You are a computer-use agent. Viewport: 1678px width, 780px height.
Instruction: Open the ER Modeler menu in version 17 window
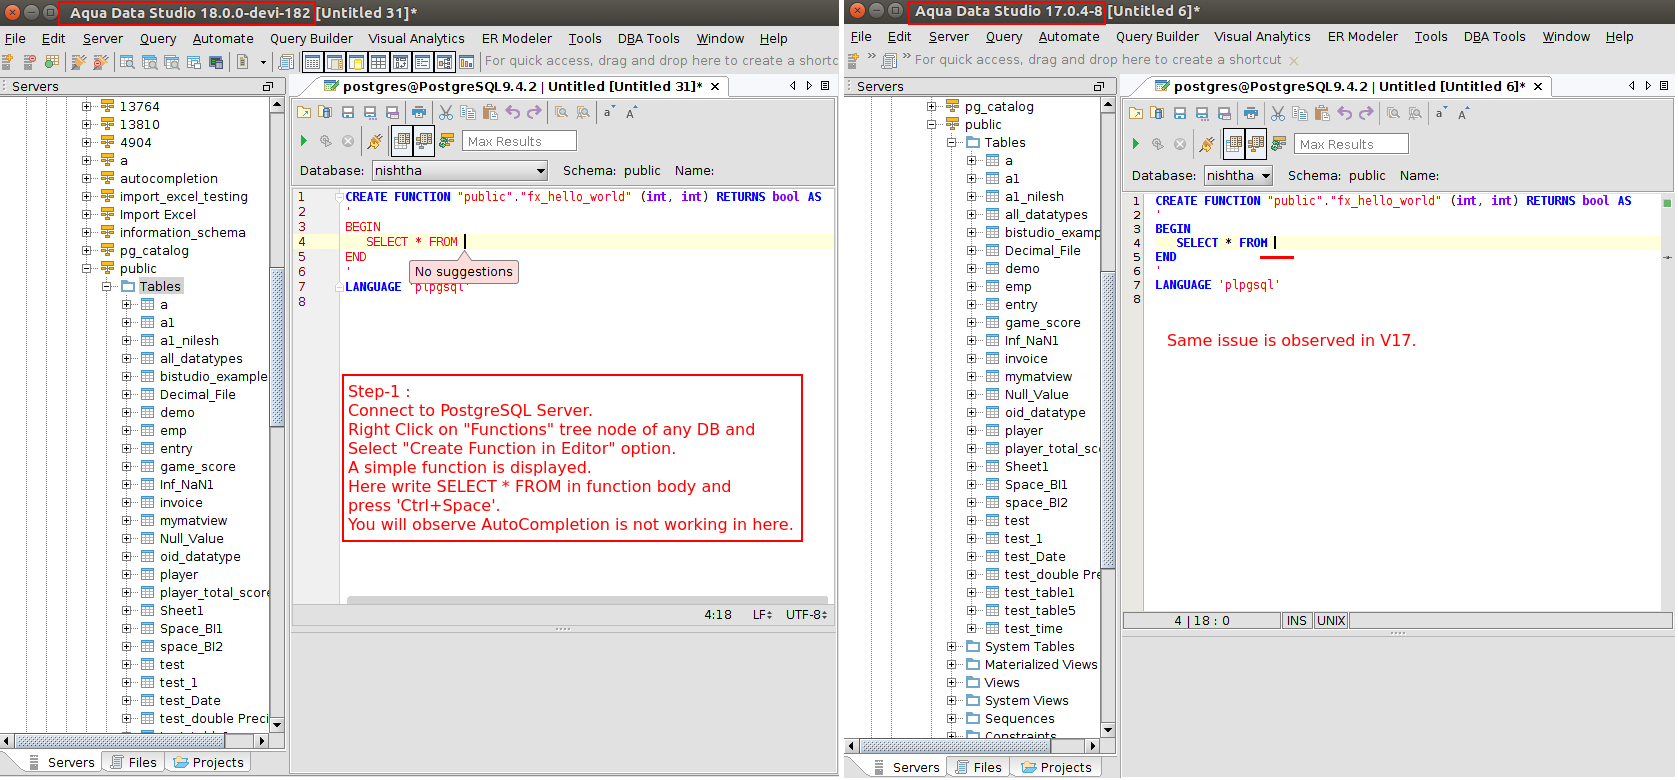(x=1363, y=37)
